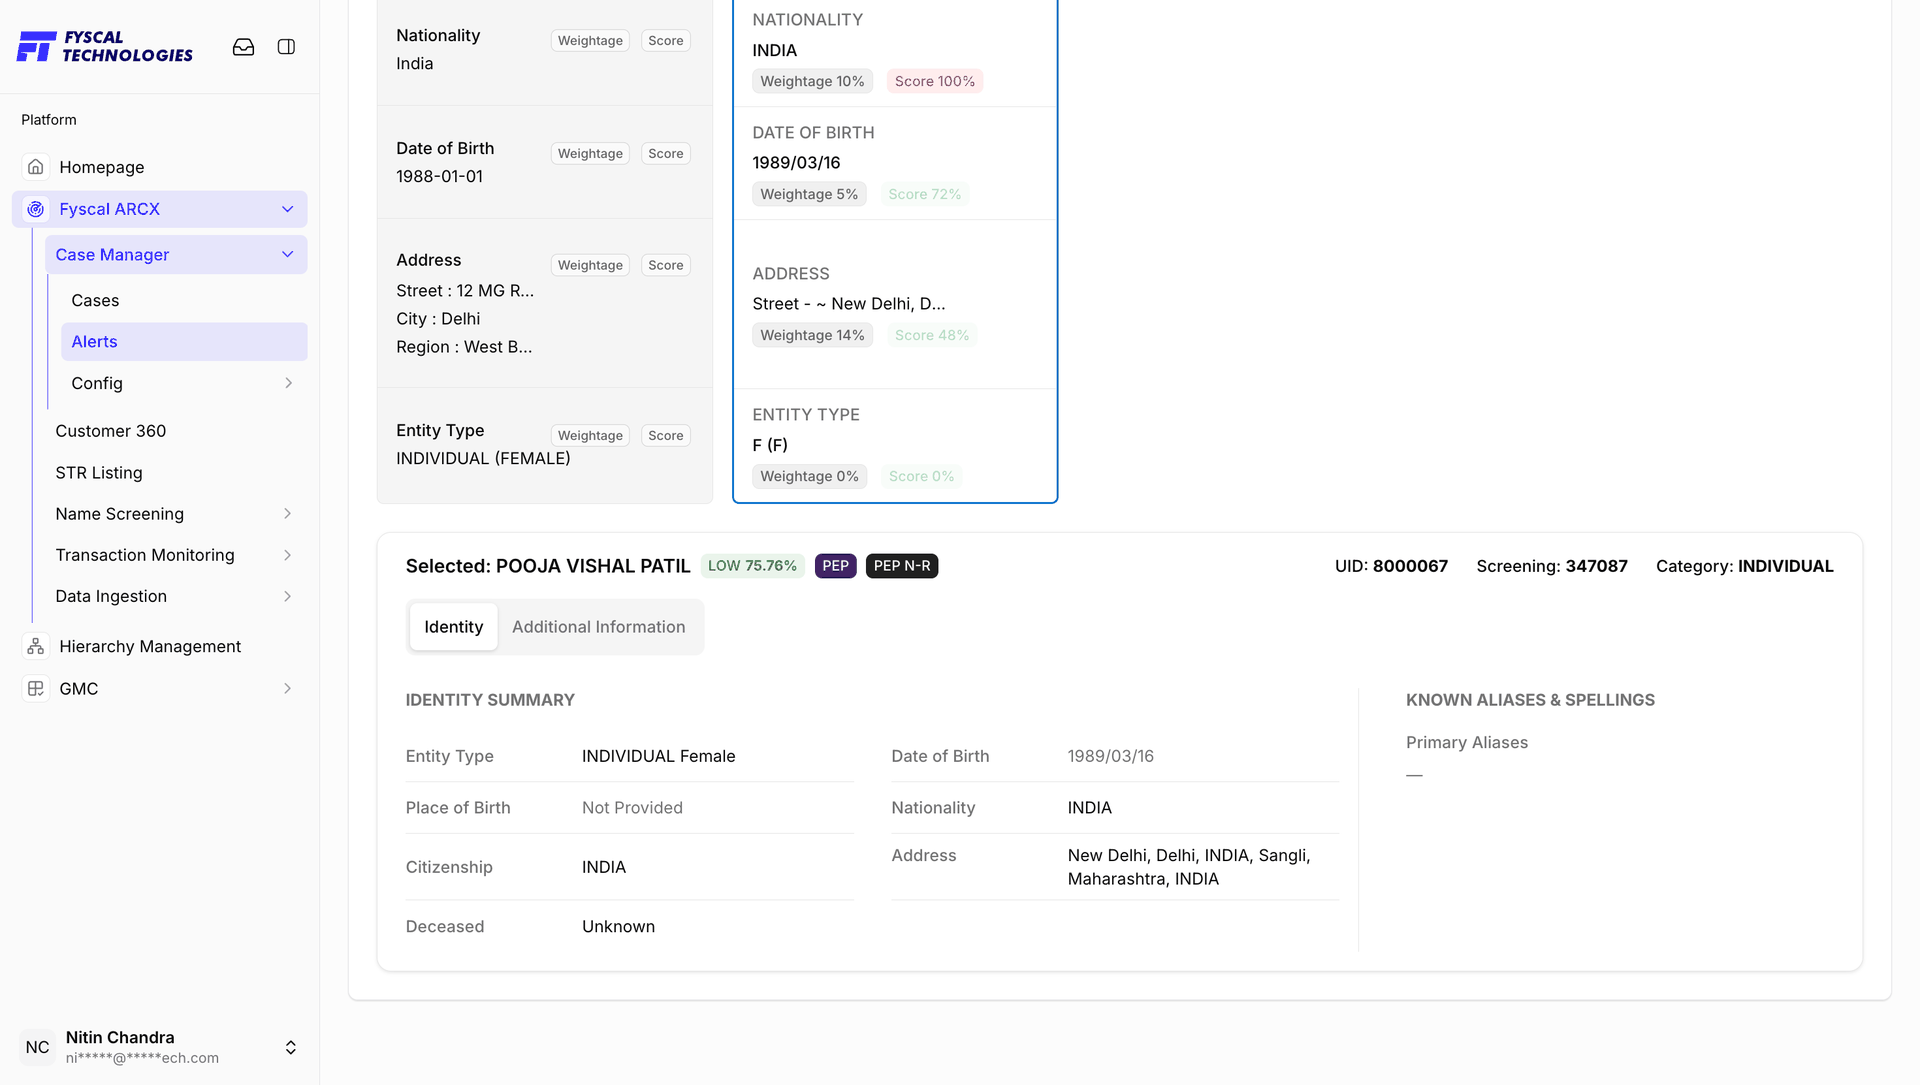Viewport: 1920px width, 1085px height.
Task: Click the Homepage house icon
Action: 36,167
